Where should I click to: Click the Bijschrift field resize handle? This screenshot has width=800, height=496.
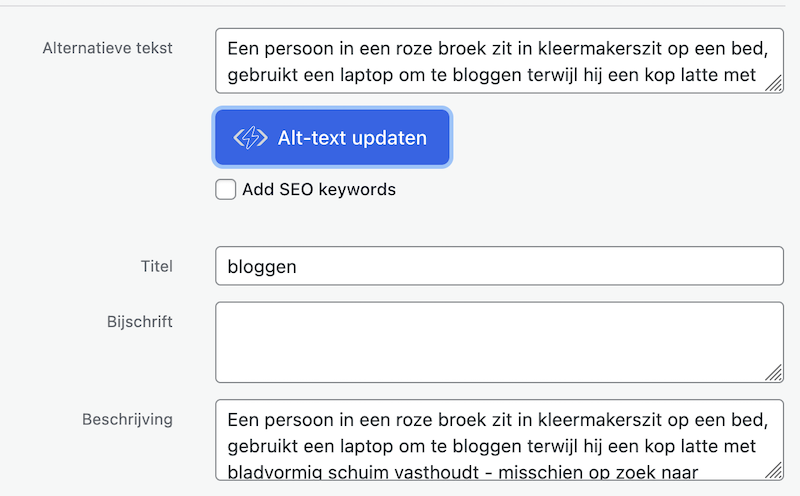[774, 373]
